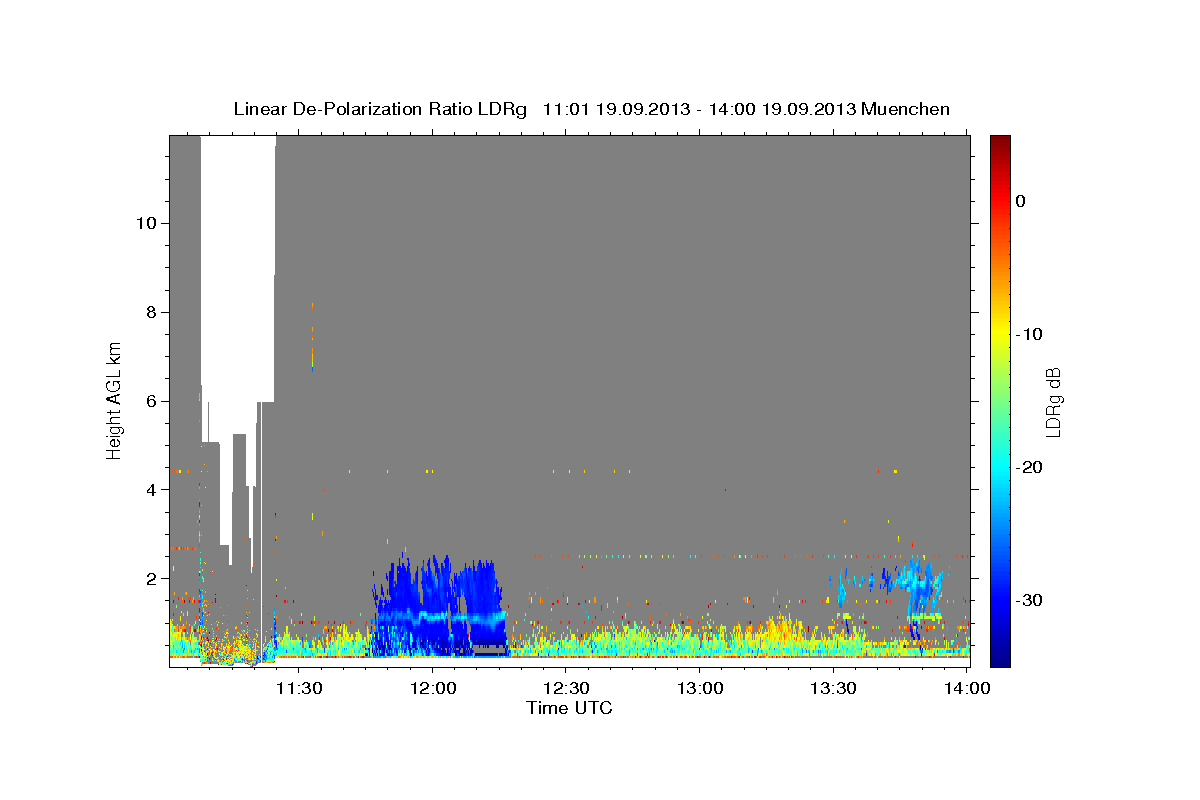Click the height tick label 2
The width and height of the screenshot is (1200, 800).
pyautogui.click(x=150, y=579)
